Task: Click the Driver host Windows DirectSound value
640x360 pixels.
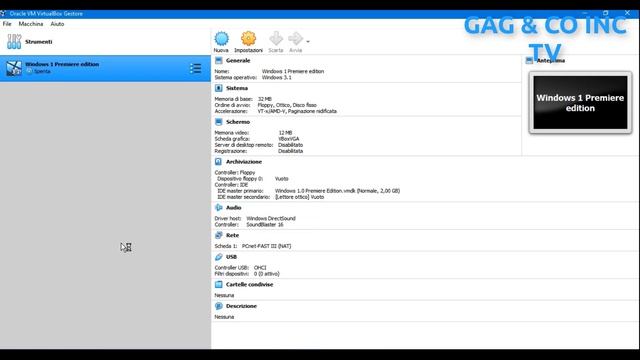Action: pos(271,219)
